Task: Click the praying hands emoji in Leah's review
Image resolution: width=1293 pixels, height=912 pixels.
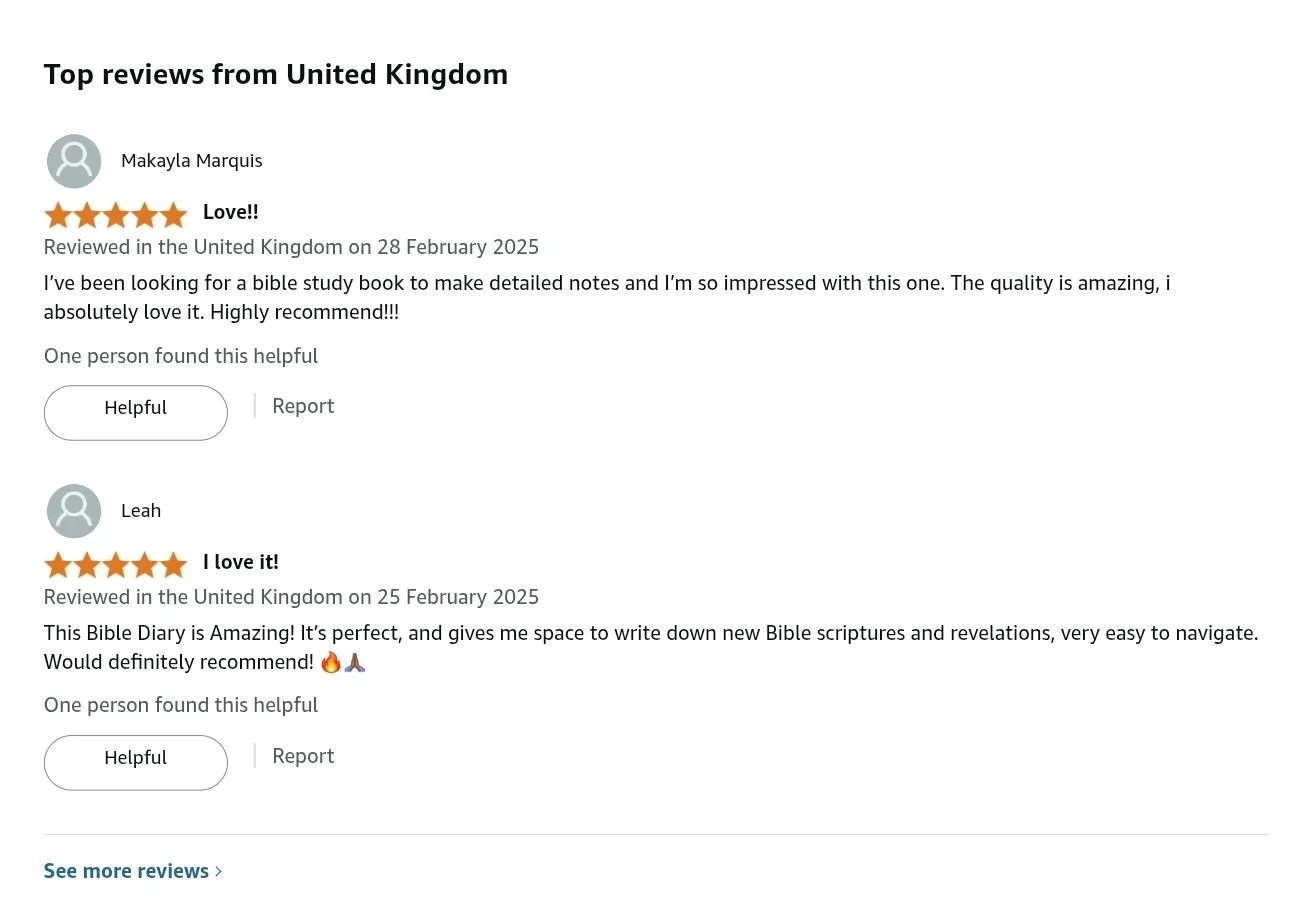Action: pyautogui.click(x=355, y=662)
